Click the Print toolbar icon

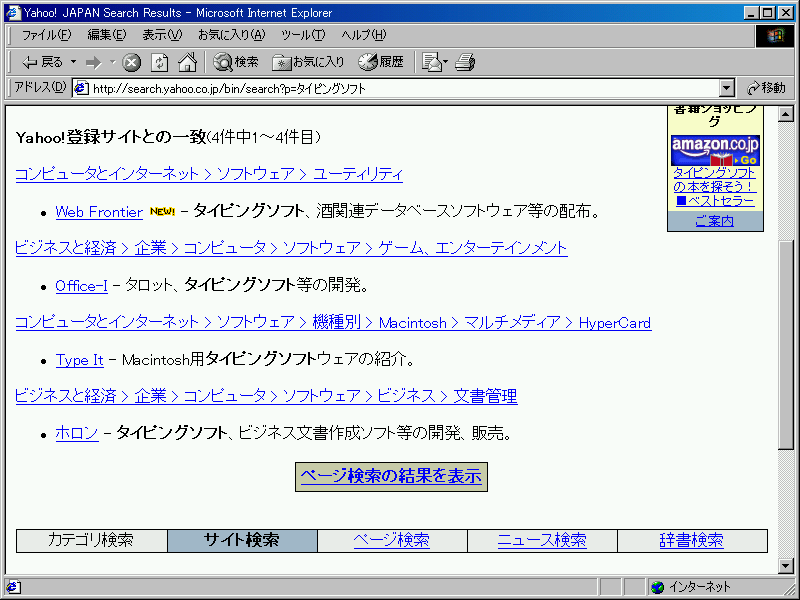point(465,62)
